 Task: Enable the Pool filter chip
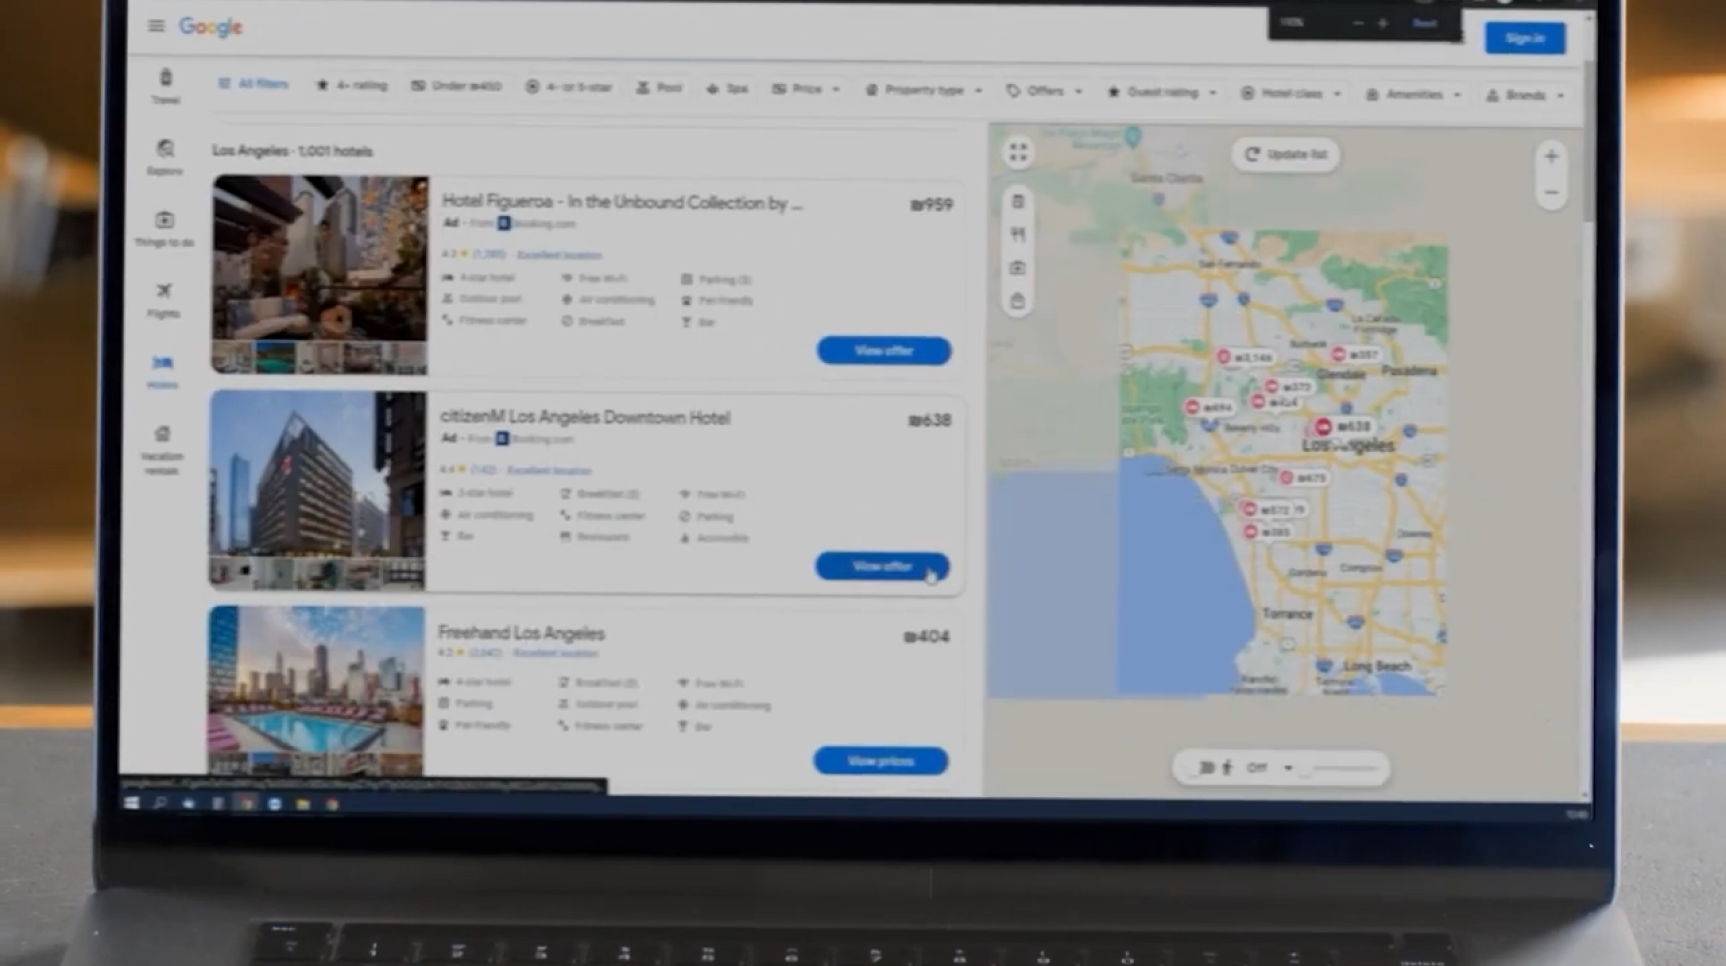[x=659, y=88]
